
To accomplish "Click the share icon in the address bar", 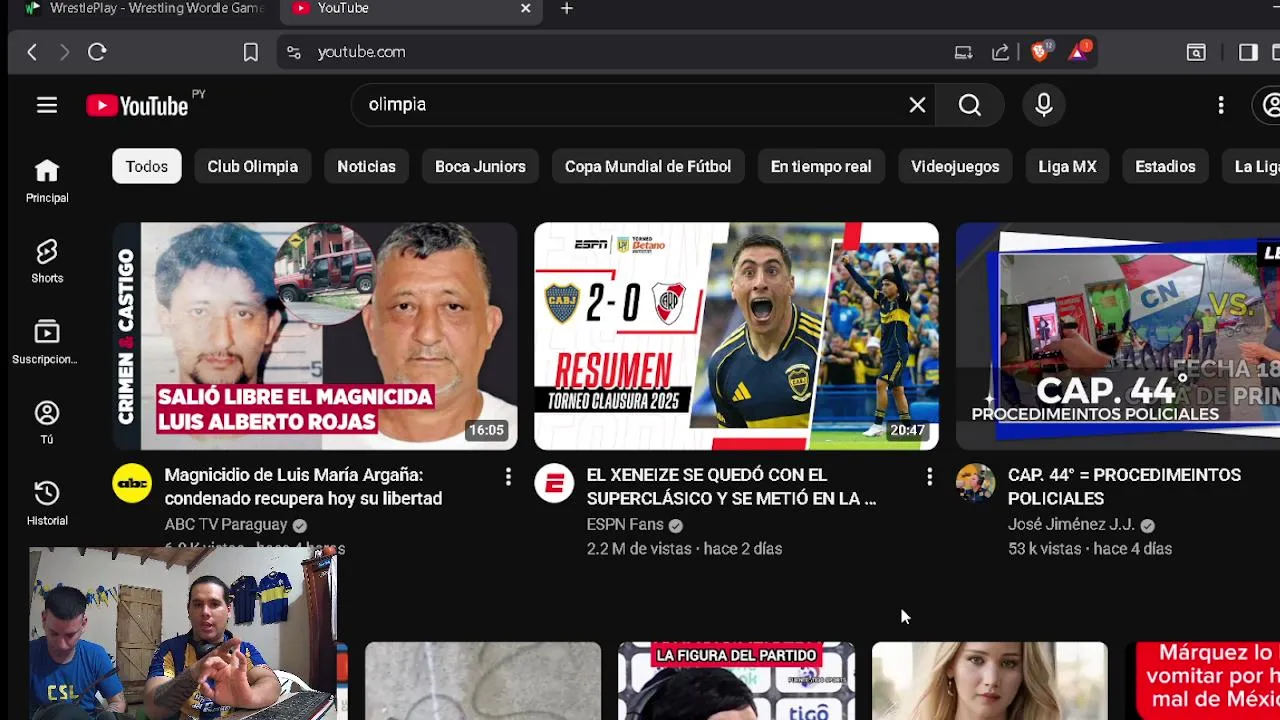I will (x=1000, y=52).
